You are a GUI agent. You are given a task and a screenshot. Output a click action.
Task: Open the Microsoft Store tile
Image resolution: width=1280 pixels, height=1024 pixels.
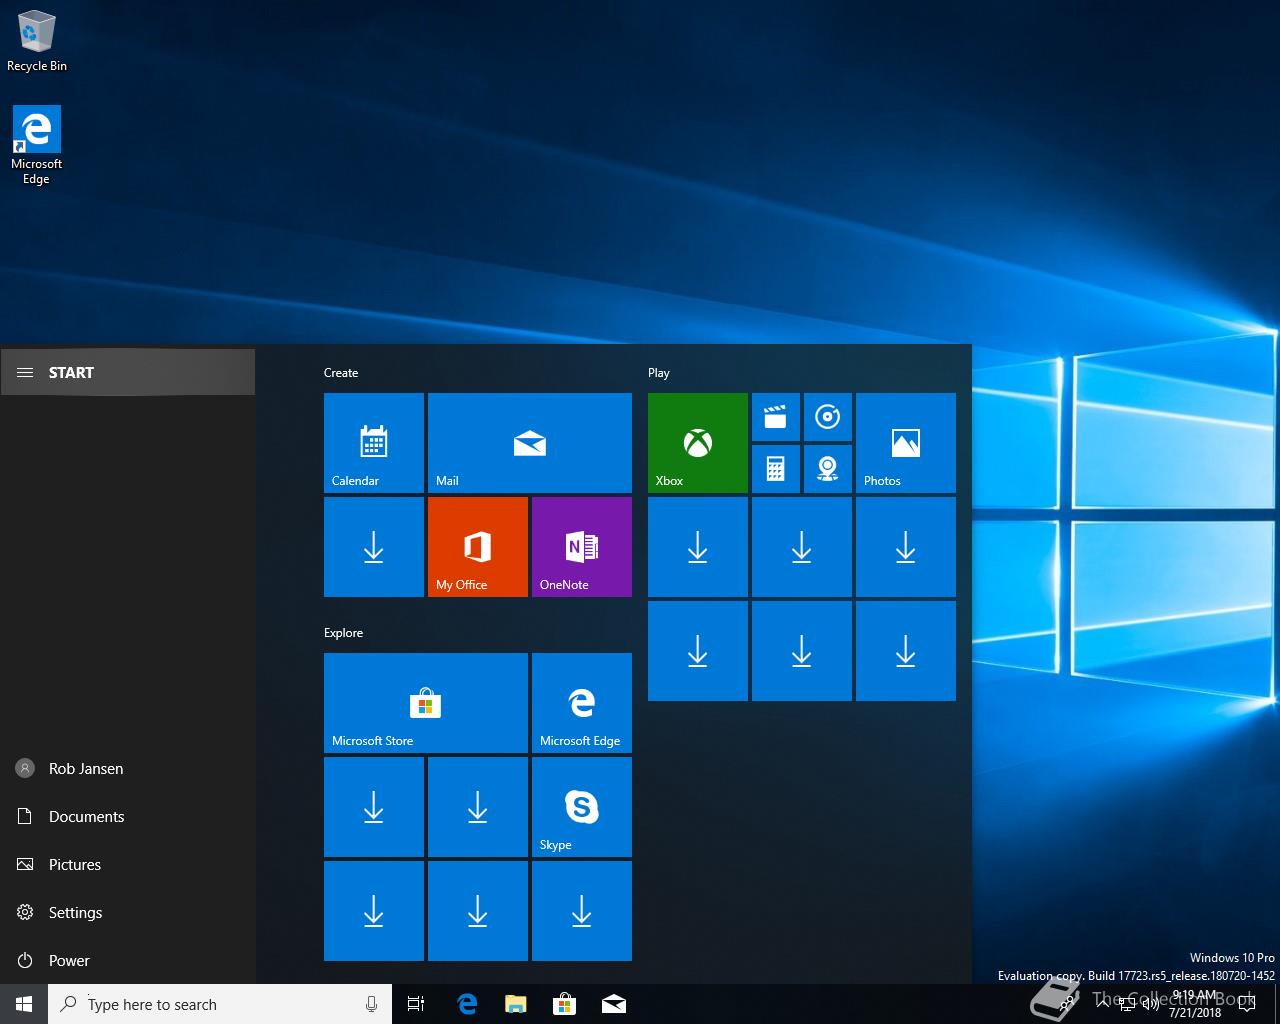426,703
